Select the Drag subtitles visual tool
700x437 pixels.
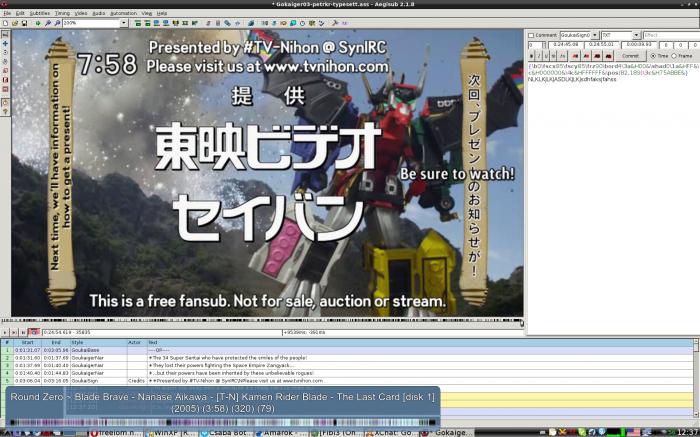[5, 43]
